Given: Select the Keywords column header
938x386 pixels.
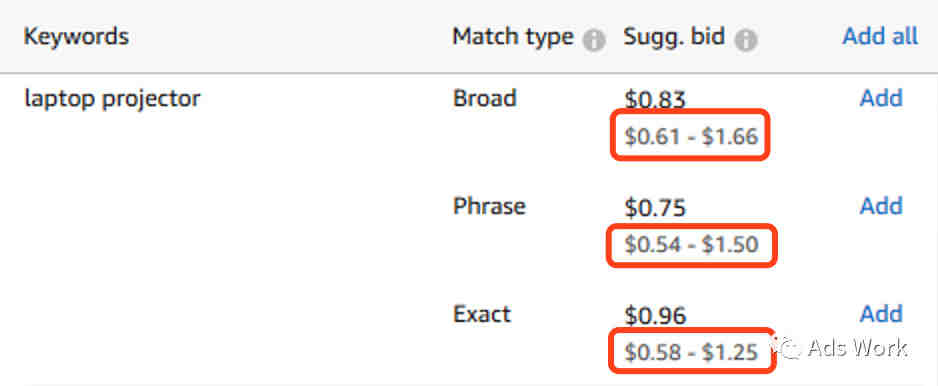Looking at the screenshot, I should (x=76, y=37).
